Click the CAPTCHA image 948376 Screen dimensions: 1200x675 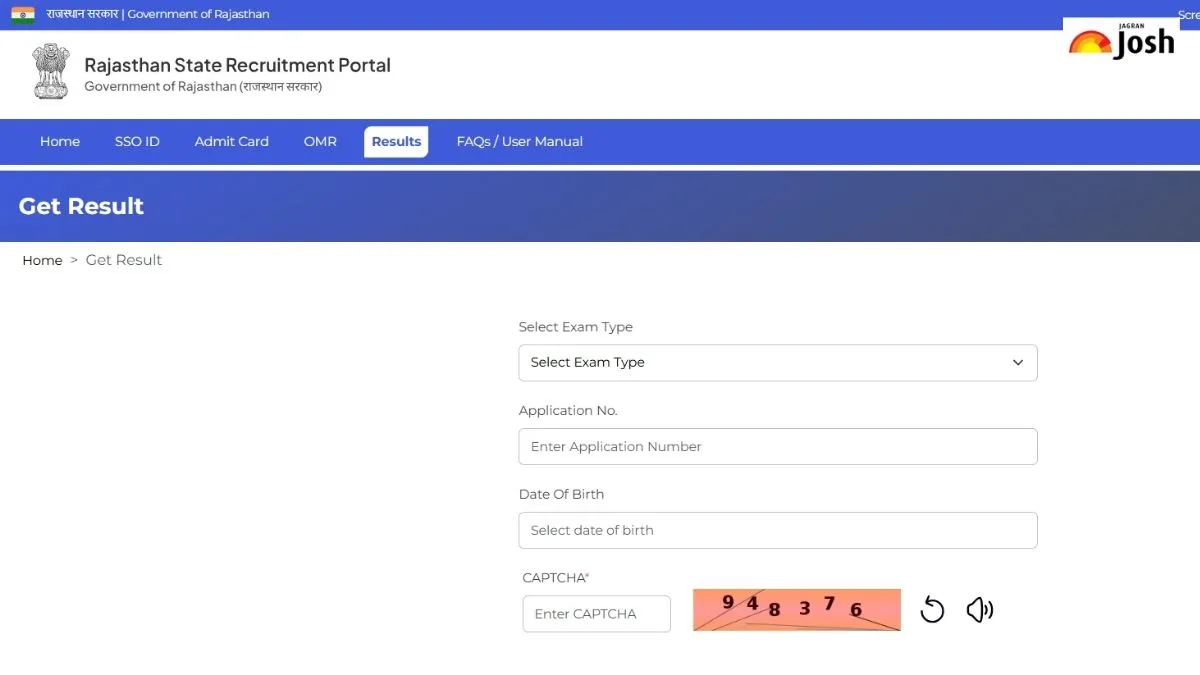(797, 610)
